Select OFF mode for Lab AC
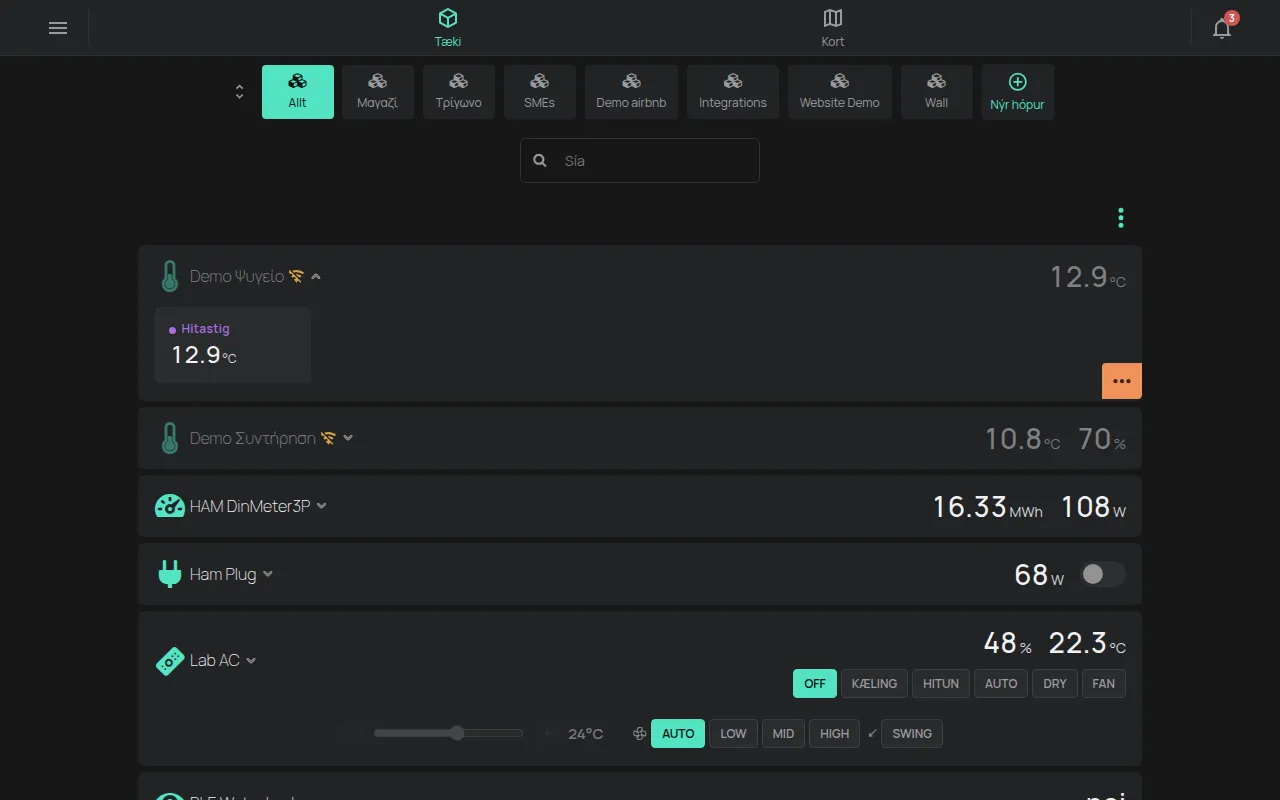 815,683
